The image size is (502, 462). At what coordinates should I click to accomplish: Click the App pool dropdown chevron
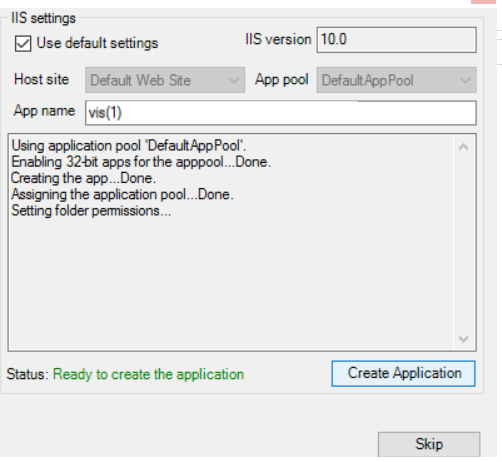[465, 80]
